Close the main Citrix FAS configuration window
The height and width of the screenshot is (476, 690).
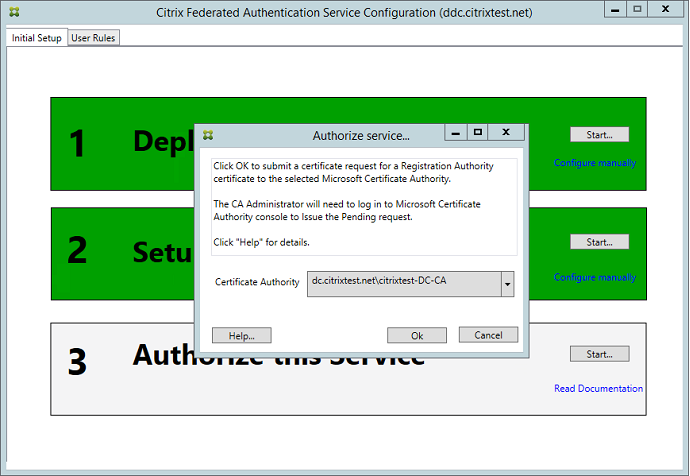click(665, 9)
